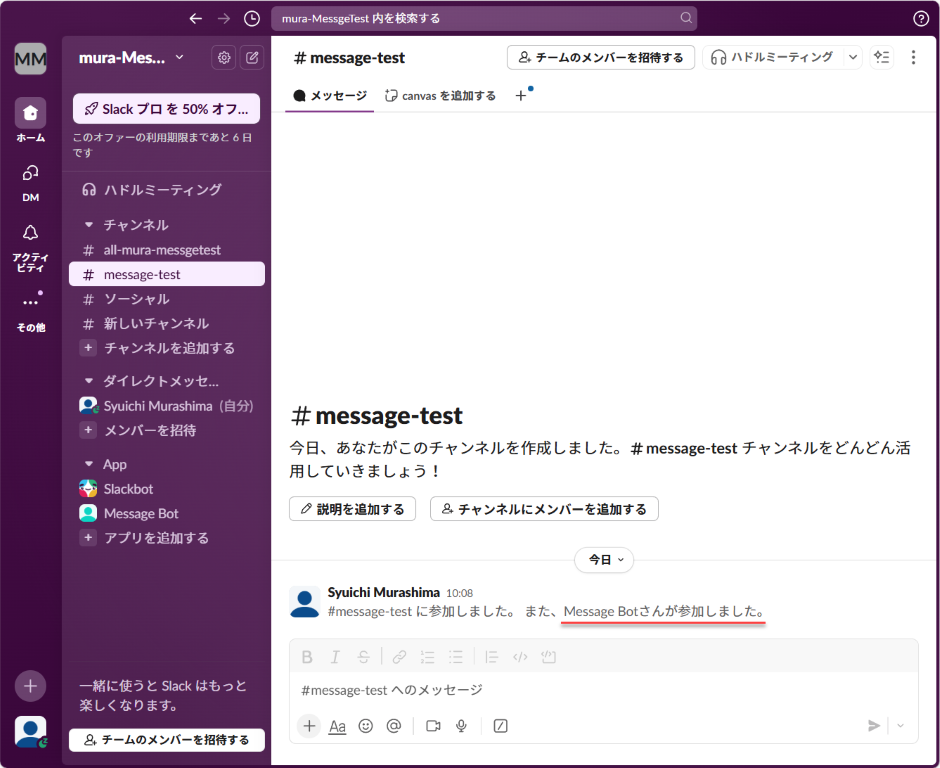Open the all-mura-messgetest channel
The width and height of the screenshot is (940, 768).
coord(167,250)
